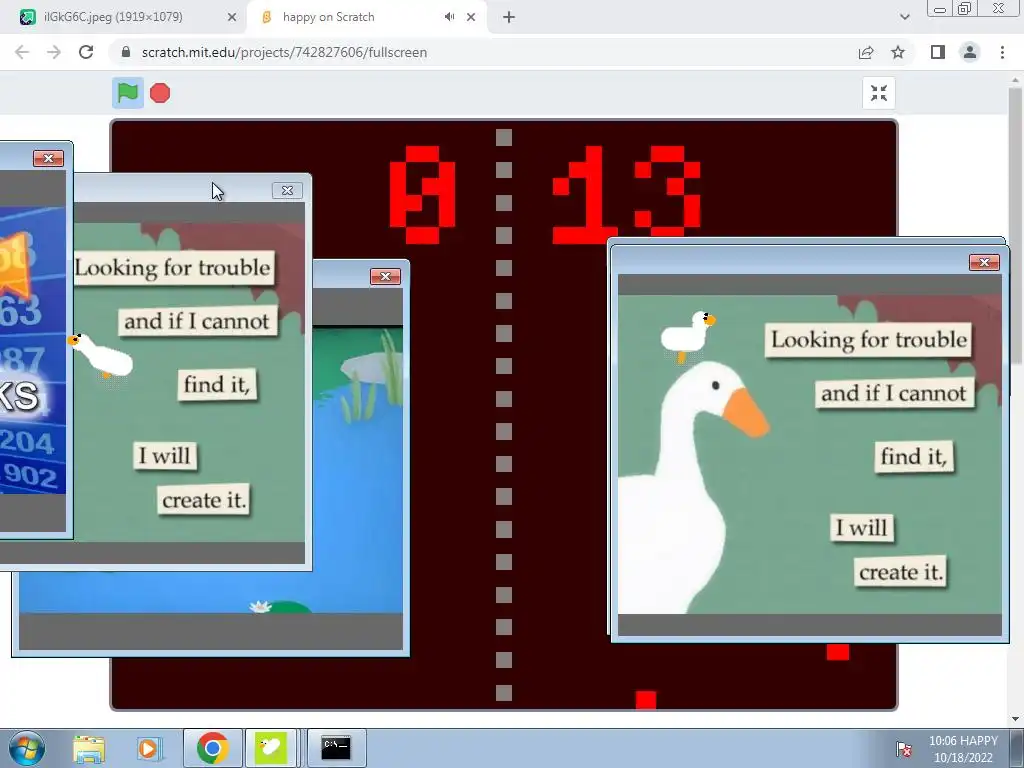Click the red score digits 13
This screenshot has width=1024, height=768.
click(627, 195)
